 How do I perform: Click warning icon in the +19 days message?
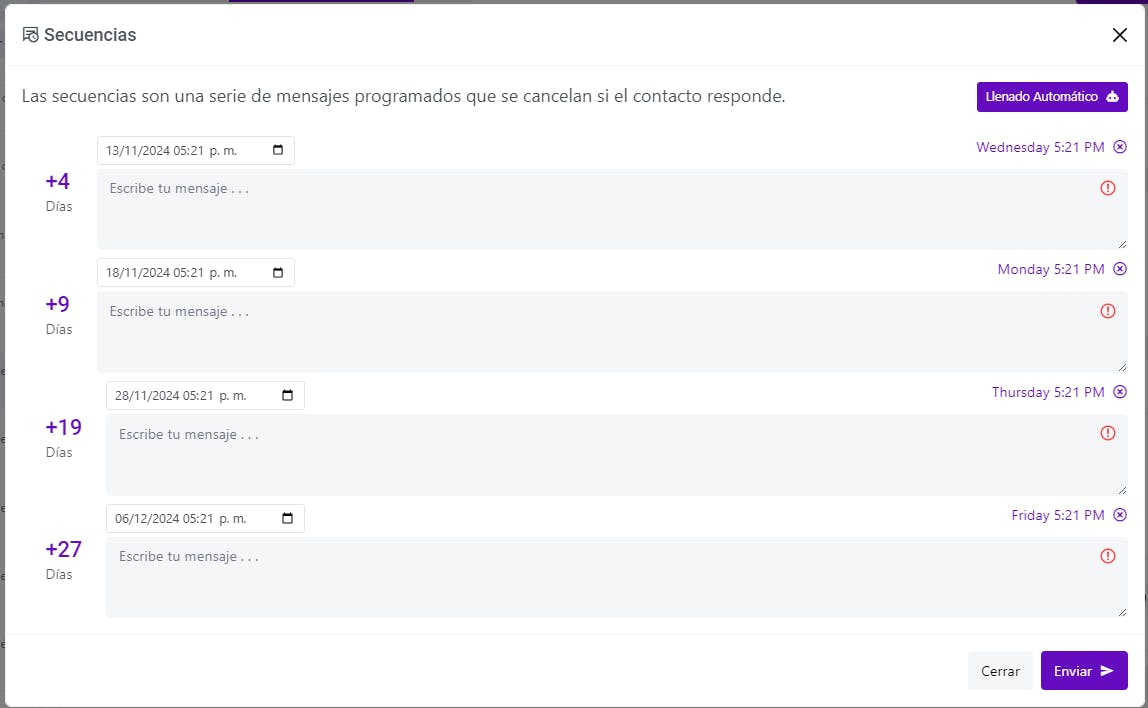point(1108,433)
